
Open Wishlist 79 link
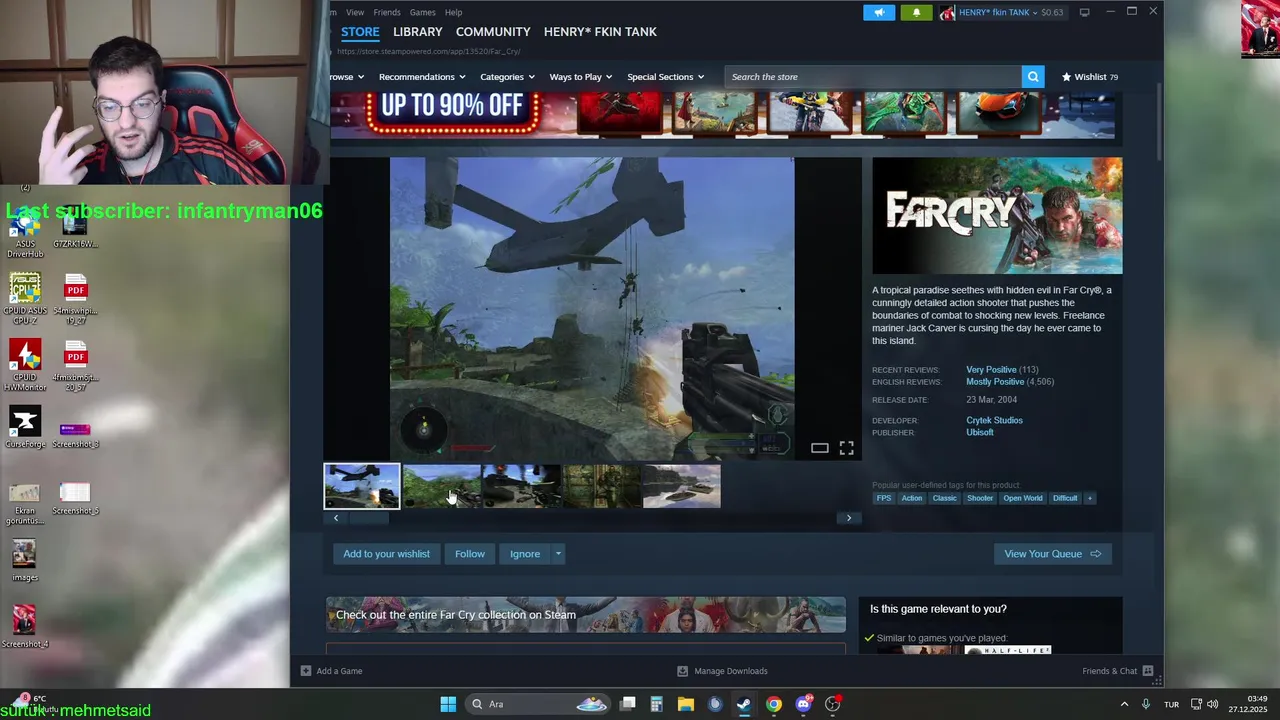tap(1090, 77)
